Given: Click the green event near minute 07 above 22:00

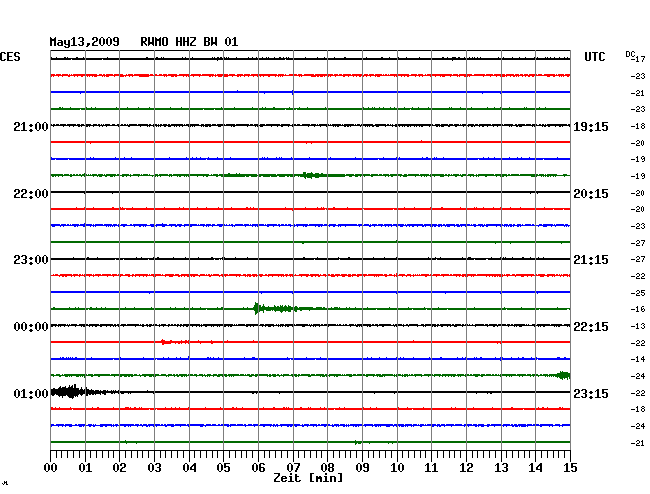Looking at the screenshot, I should 313,175.
